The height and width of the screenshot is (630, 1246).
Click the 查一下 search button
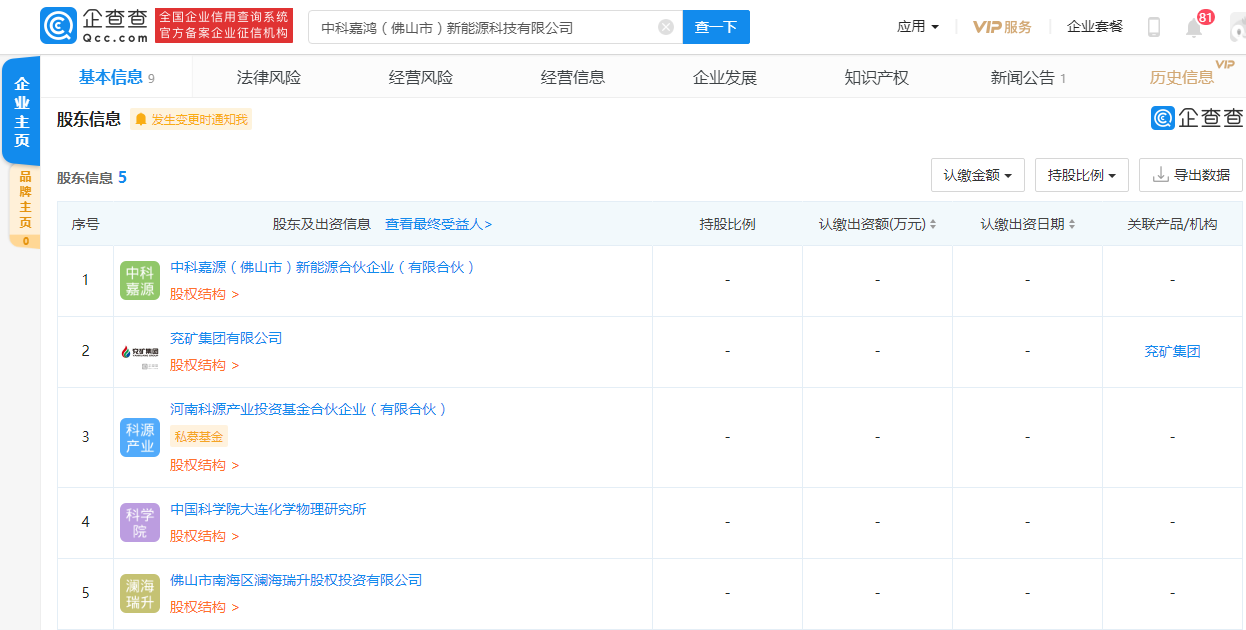pos(716,28)
